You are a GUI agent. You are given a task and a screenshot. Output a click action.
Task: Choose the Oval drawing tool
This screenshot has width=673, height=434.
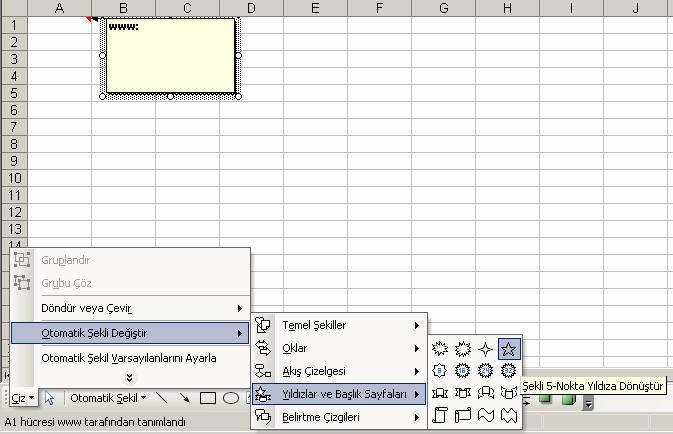point(231,398)
